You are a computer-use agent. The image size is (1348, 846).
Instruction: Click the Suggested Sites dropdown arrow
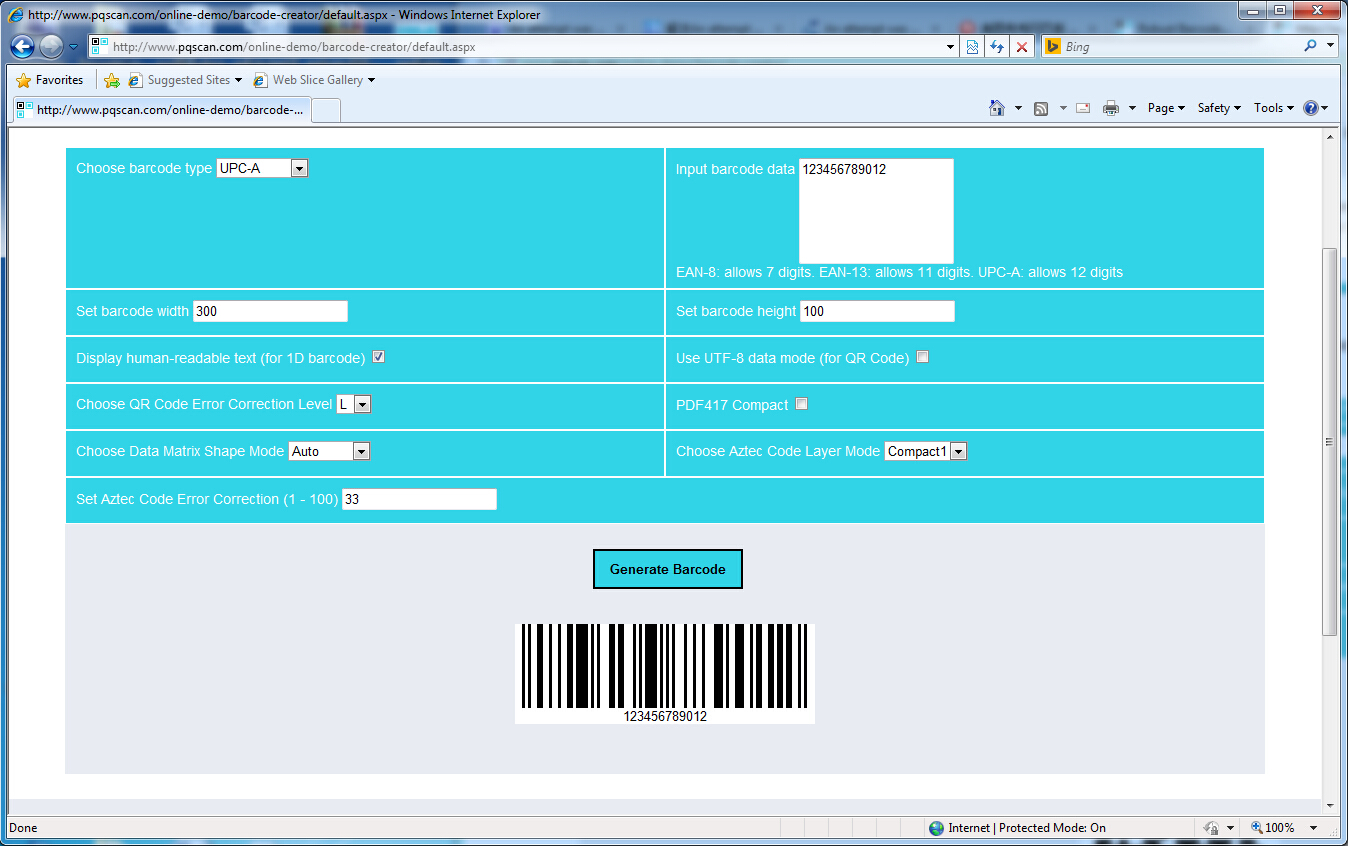click(238, 80)
